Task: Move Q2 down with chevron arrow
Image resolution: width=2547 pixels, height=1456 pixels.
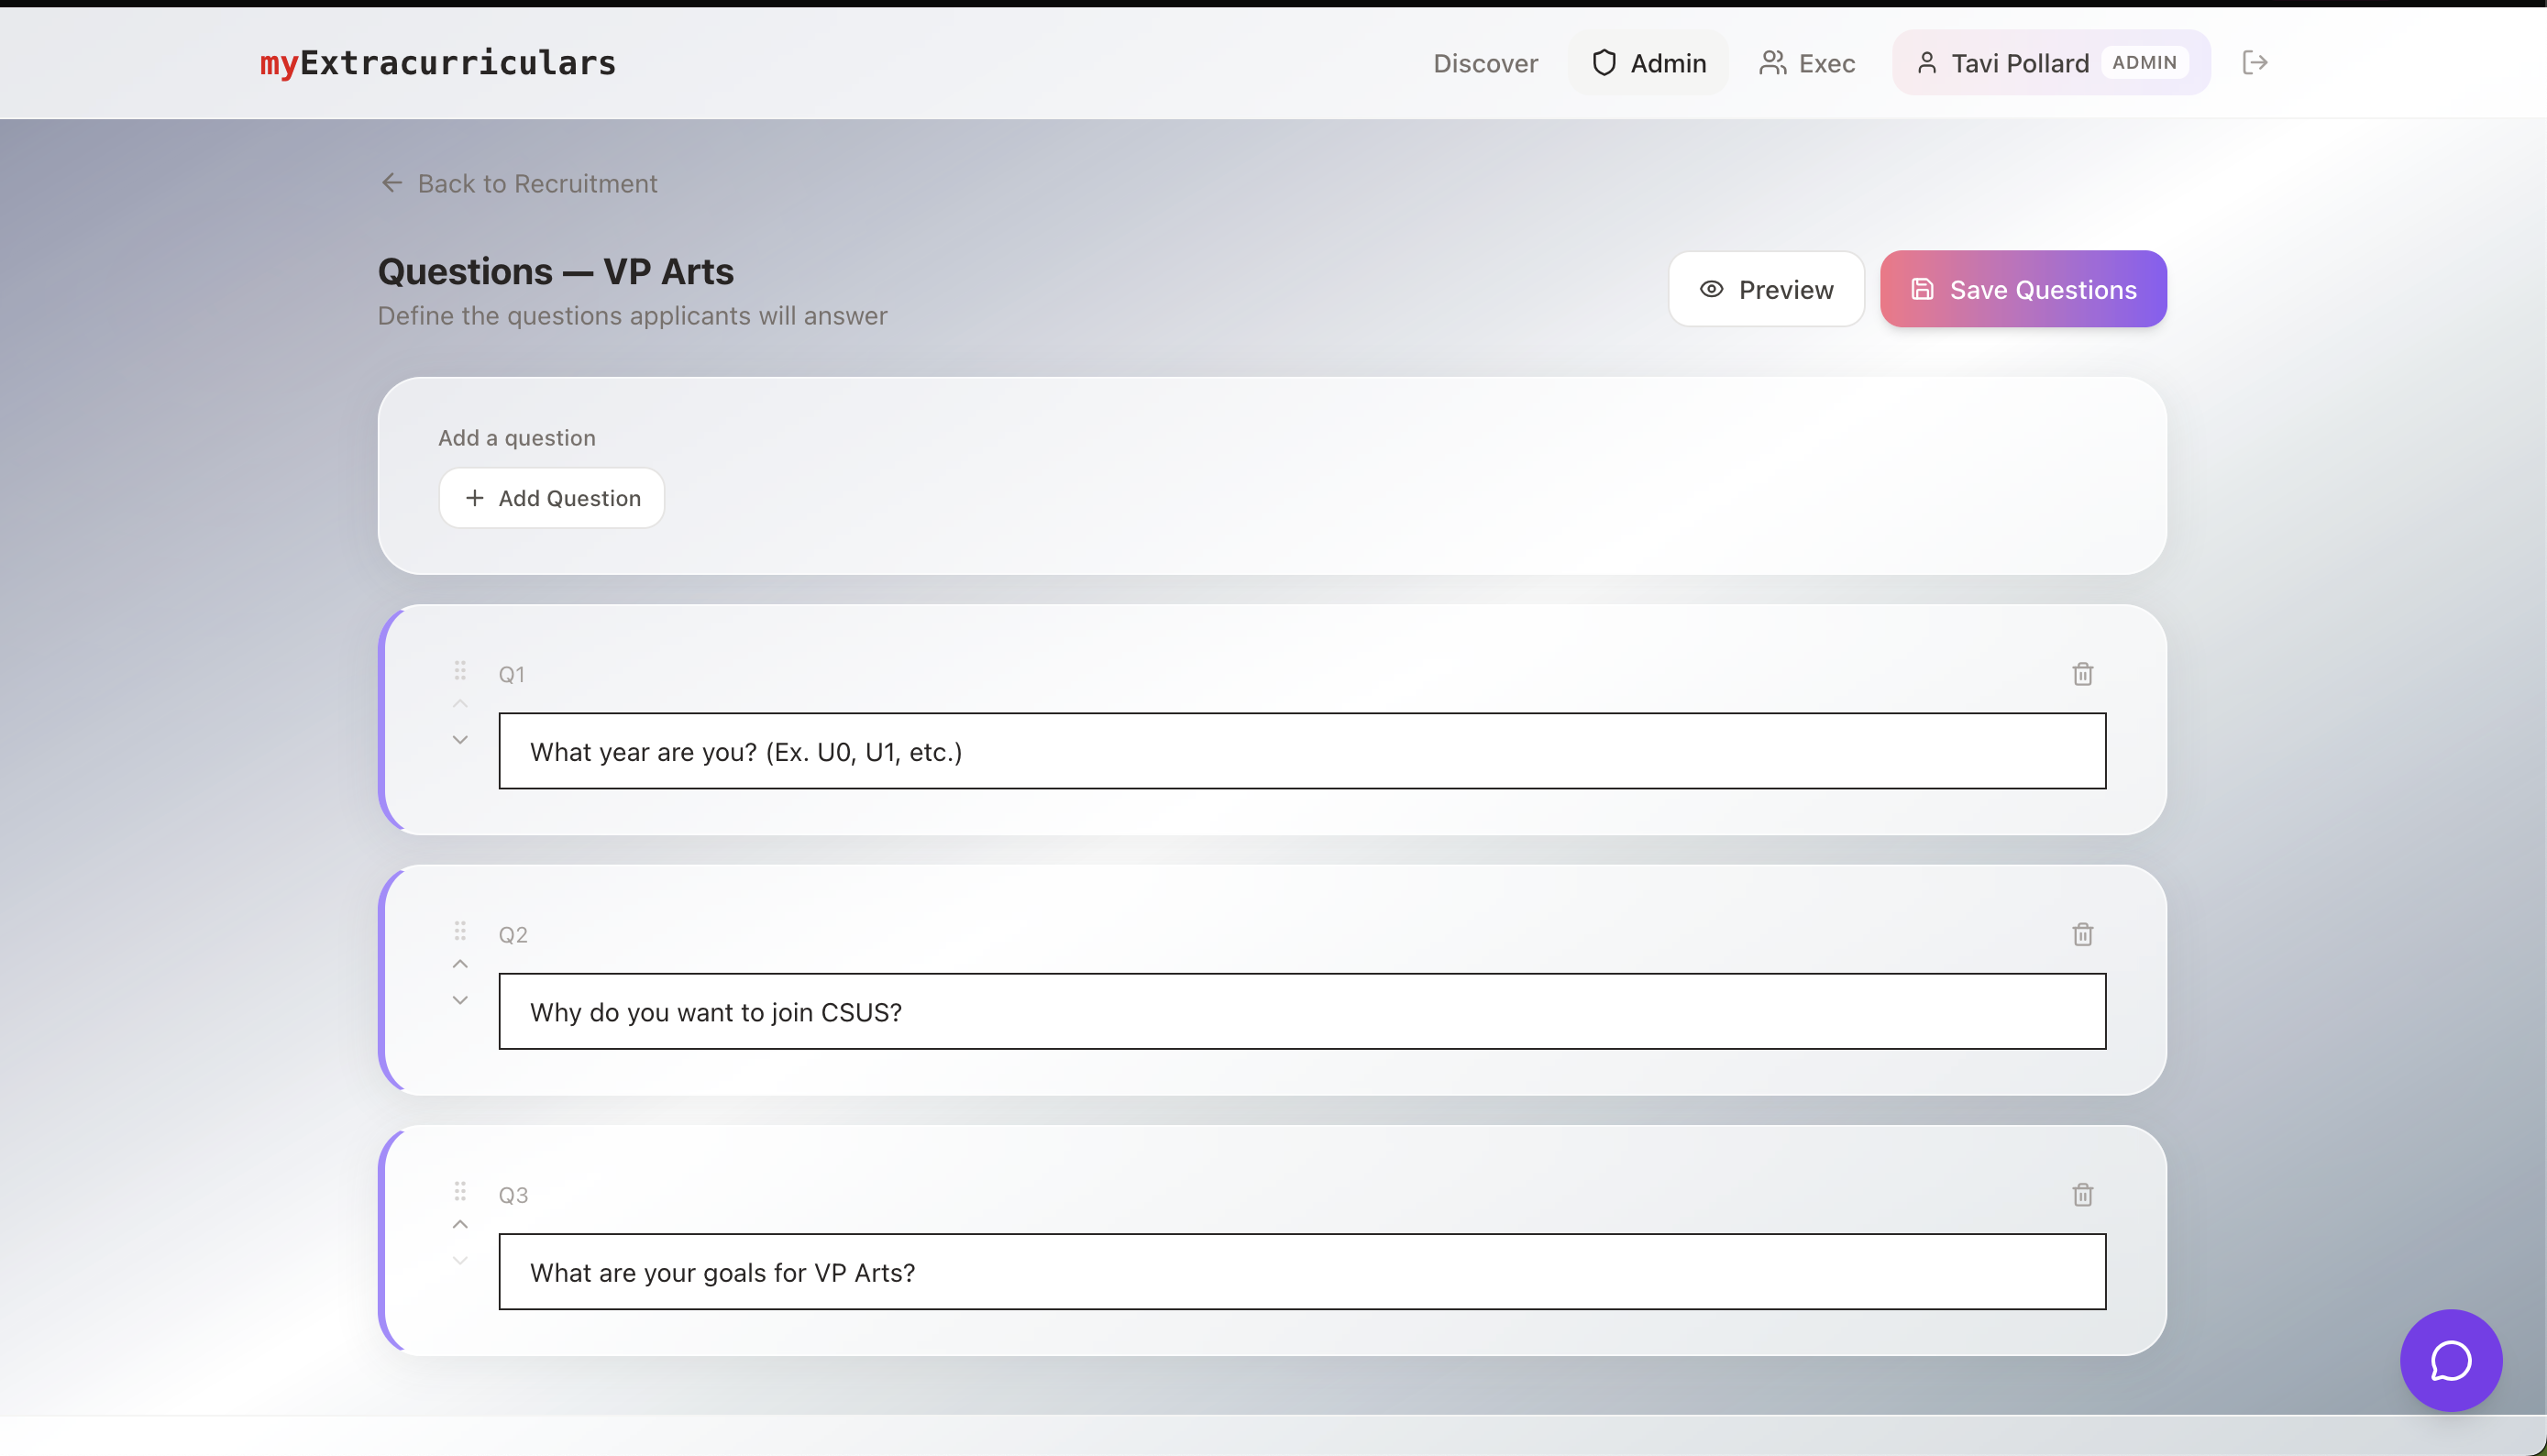Action: coord(460,1000)
